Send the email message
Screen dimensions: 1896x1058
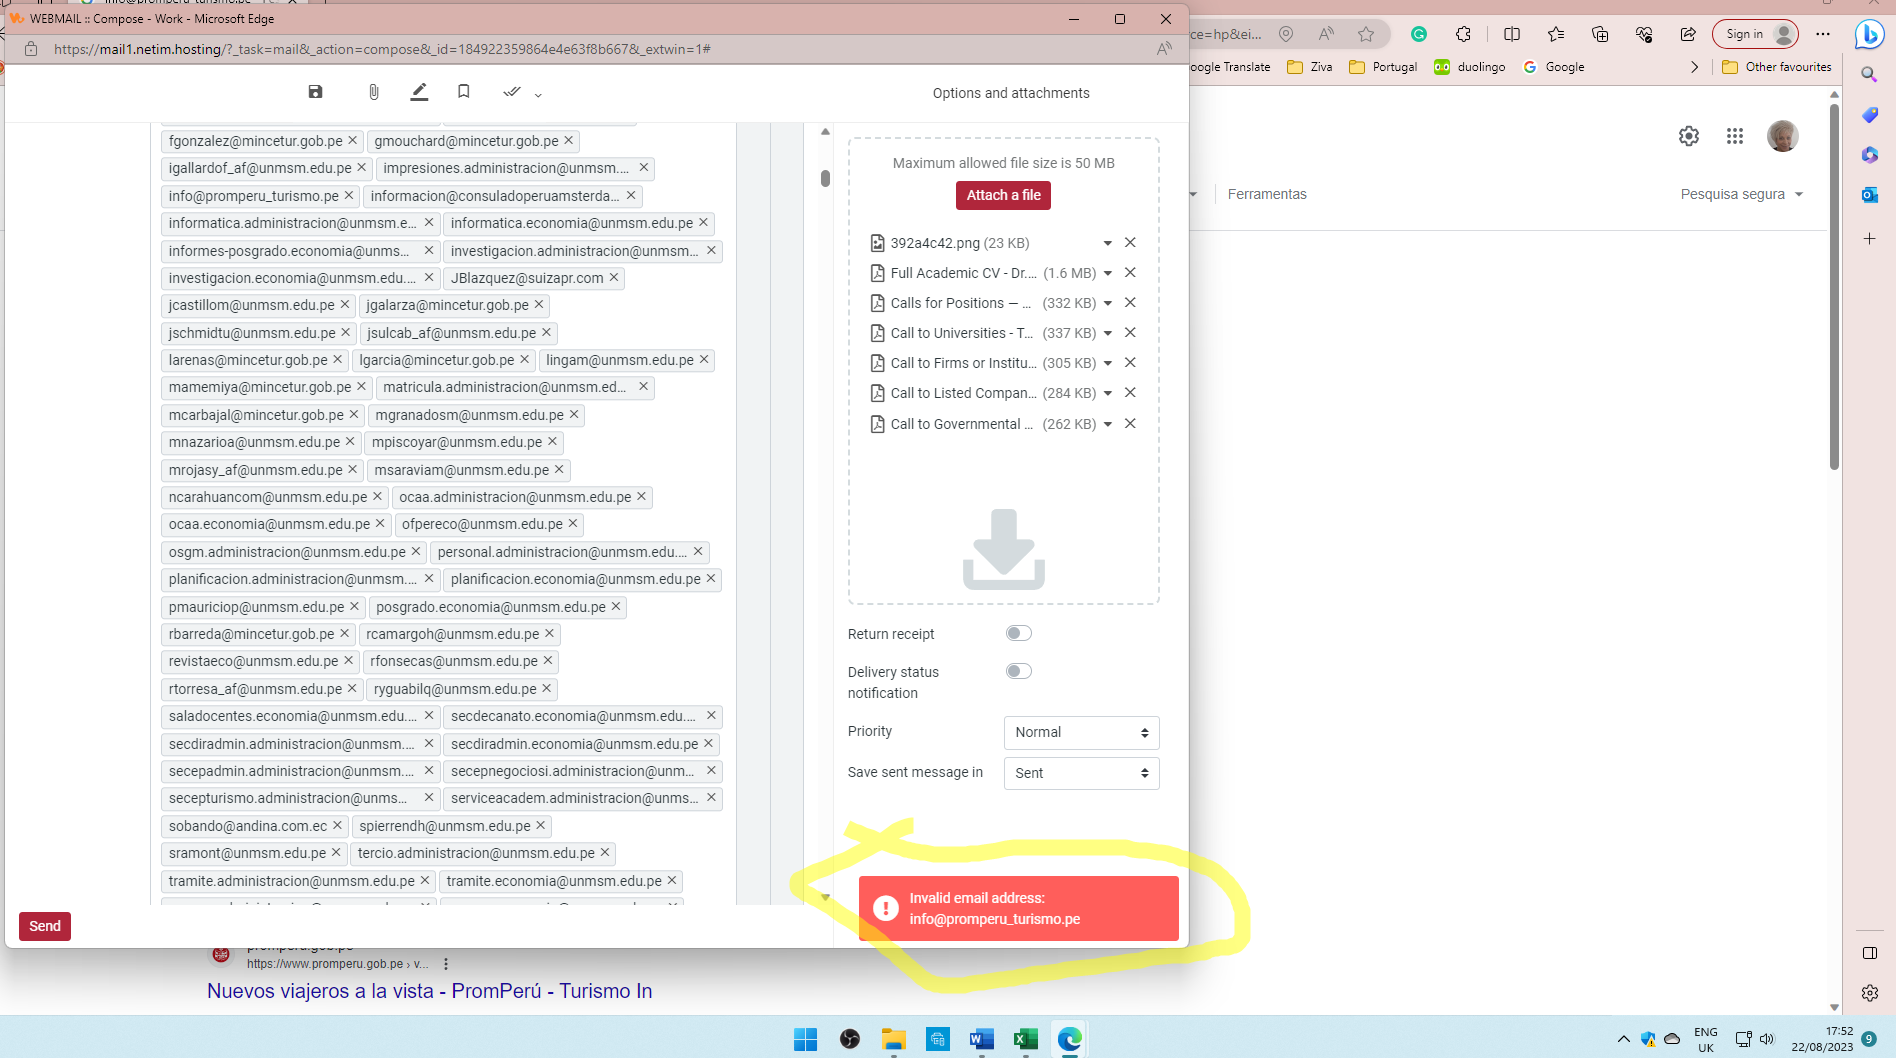click(x=45, y=926)
